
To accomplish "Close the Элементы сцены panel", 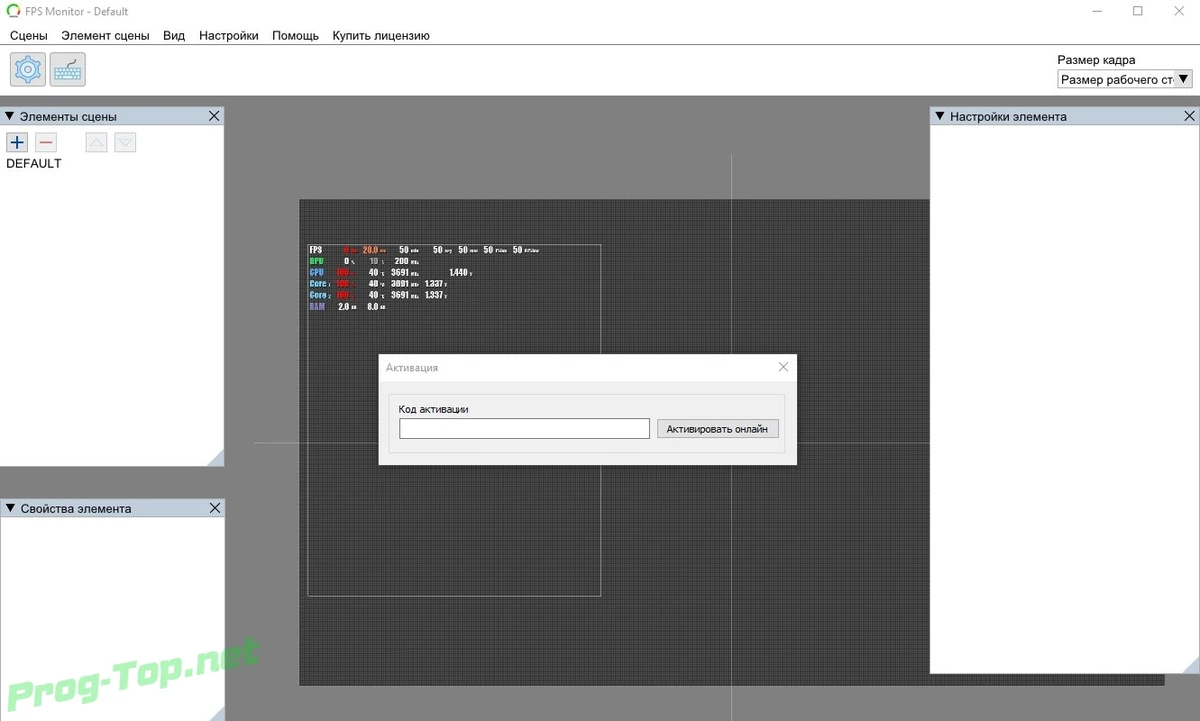I will (214, 116).
